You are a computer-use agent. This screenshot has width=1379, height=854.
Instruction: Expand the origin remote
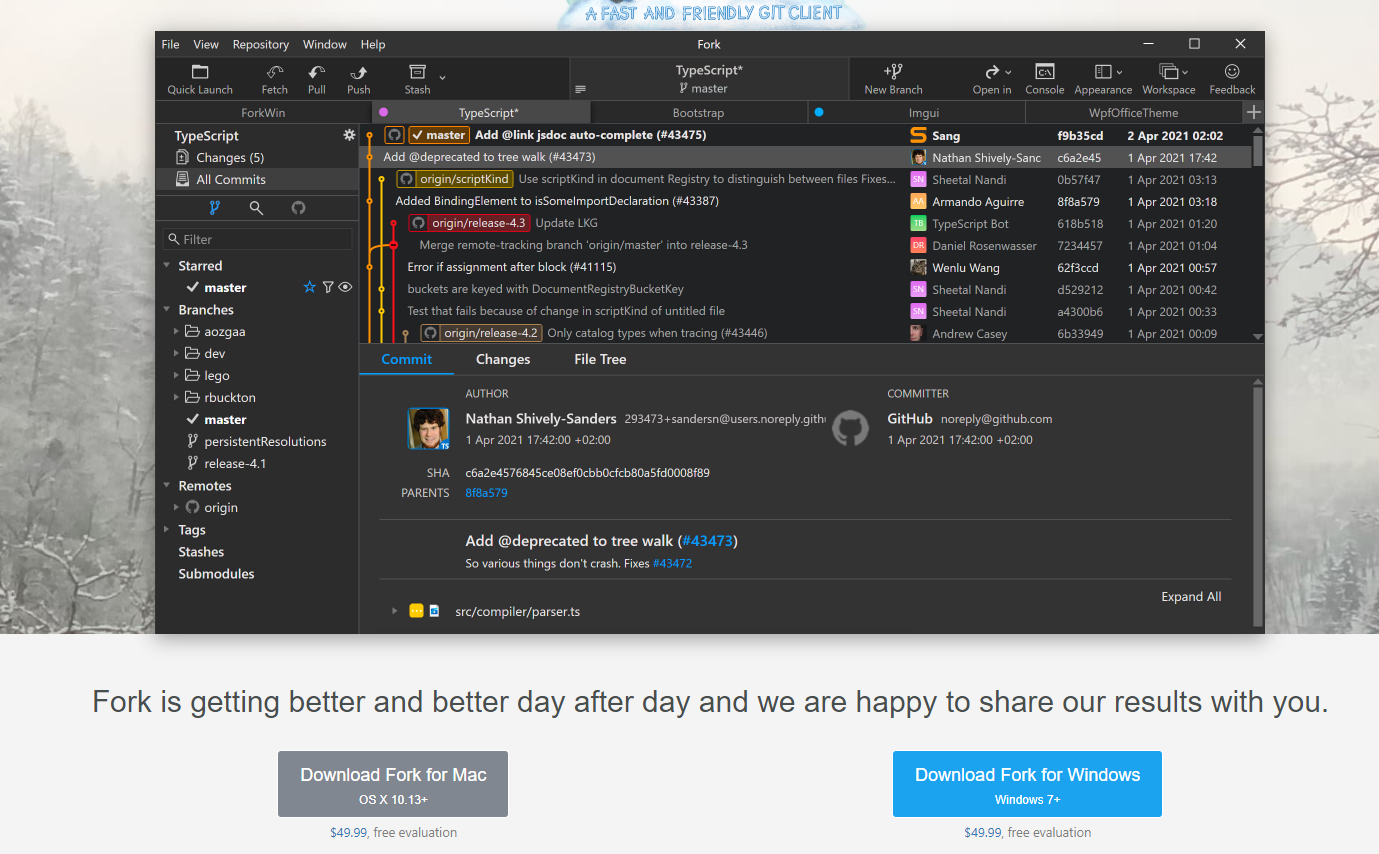coord(177,507)
